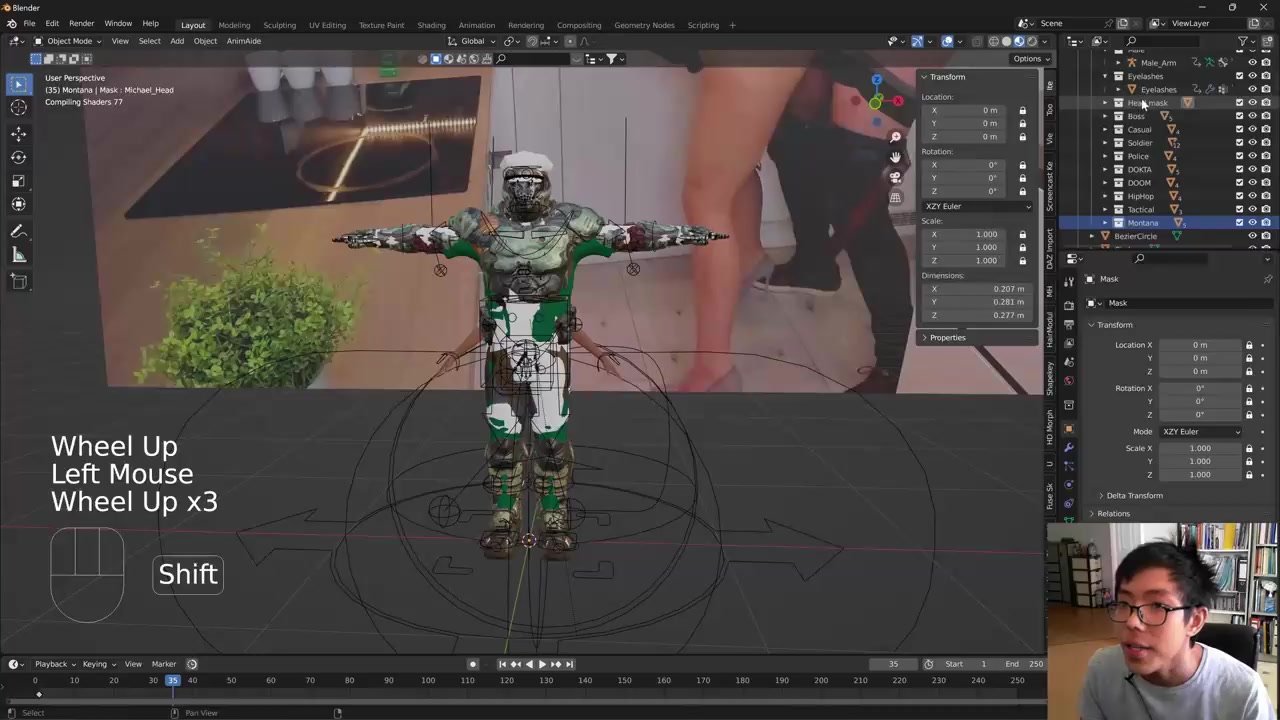Choose the 3D Cursor tool
Viewport: 1280px width, 720px height.
(x=18, y=108)
